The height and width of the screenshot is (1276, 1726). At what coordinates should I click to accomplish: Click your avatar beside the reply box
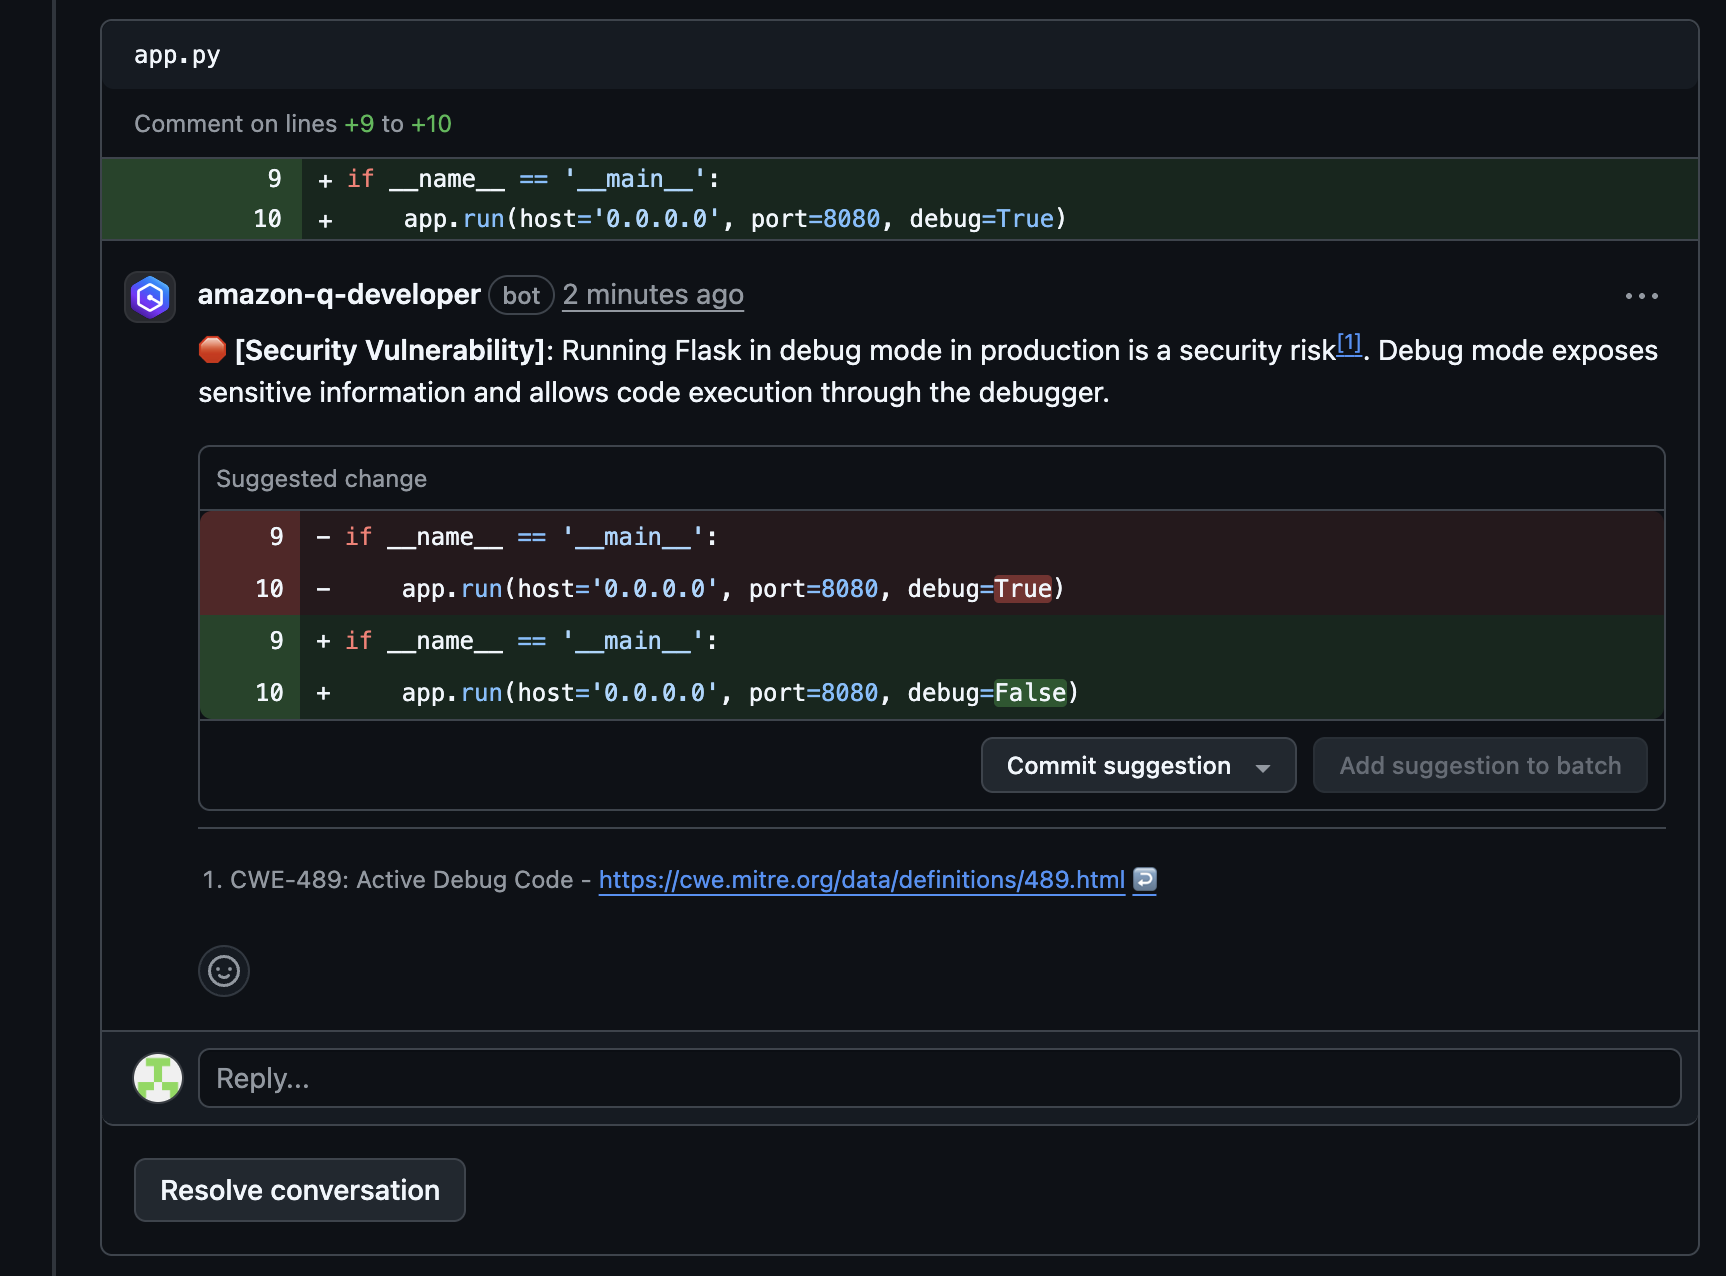[x=158, y=1078]
